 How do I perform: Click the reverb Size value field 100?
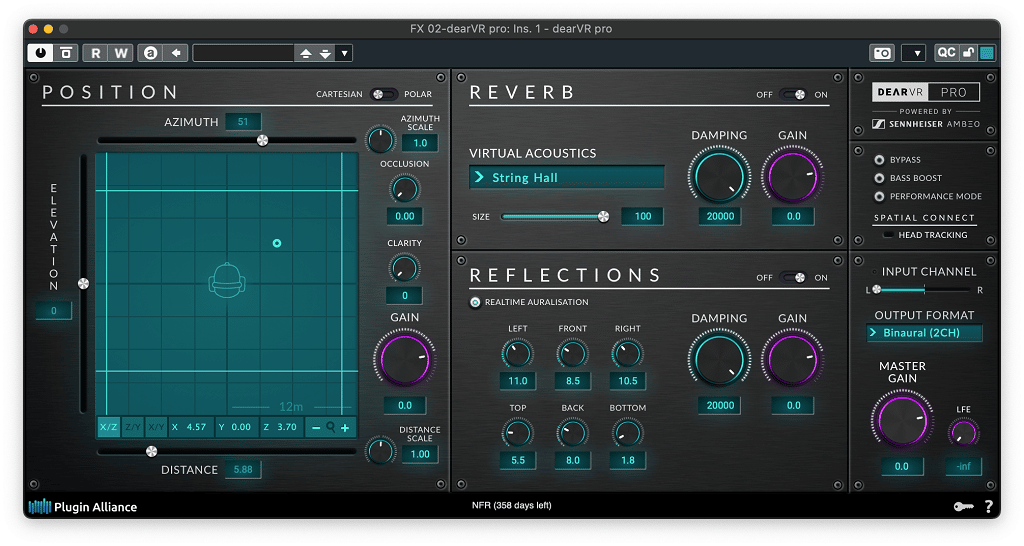pos(643,216)
